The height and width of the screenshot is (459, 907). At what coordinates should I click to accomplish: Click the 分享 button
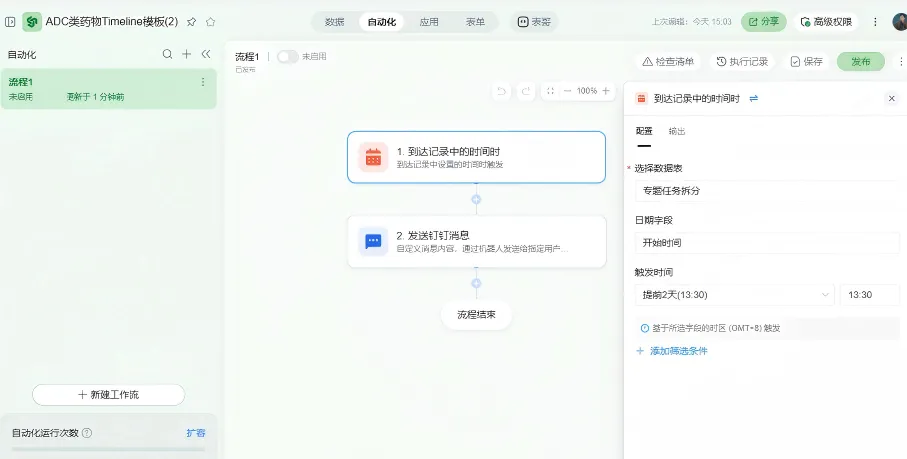click(x=764, y=22)
